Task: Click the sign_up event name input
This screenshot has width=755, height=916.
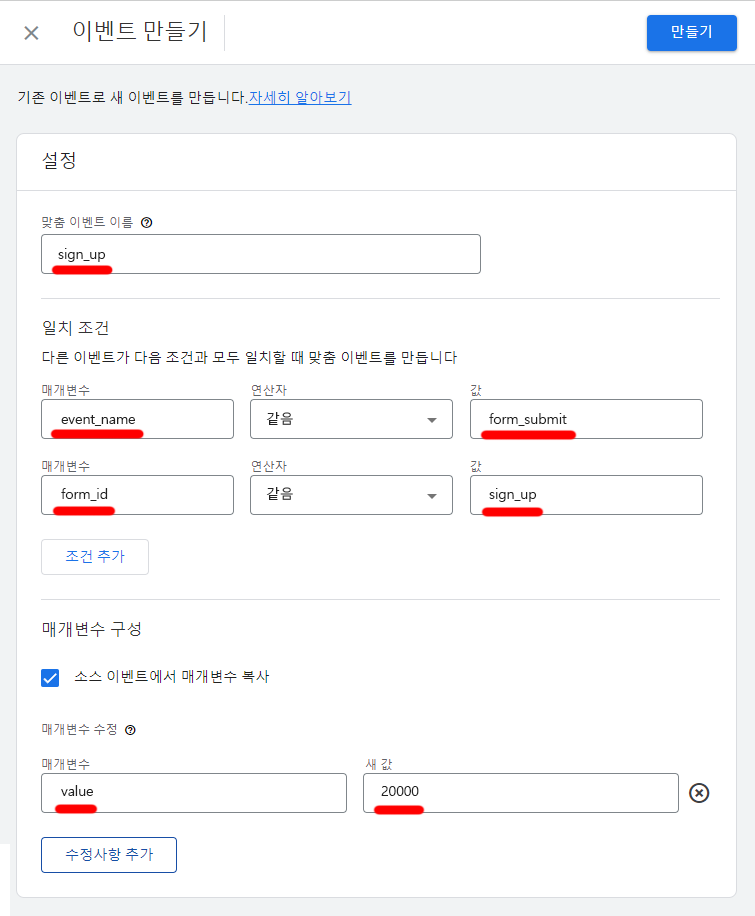Action: click(260, 254)
